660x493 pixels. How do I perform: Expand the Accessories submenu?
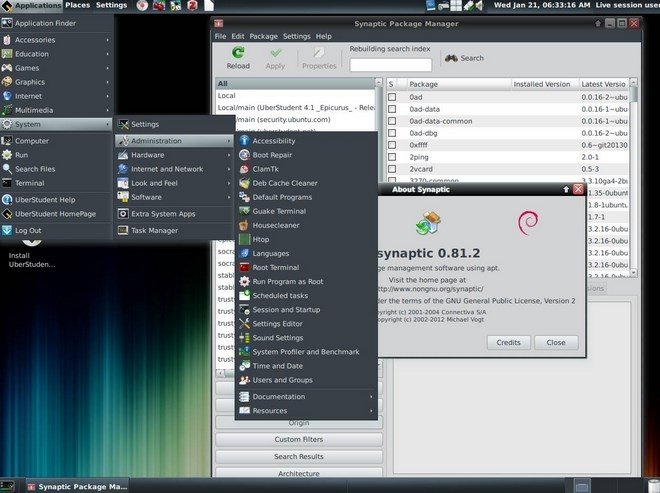(56, 40)
